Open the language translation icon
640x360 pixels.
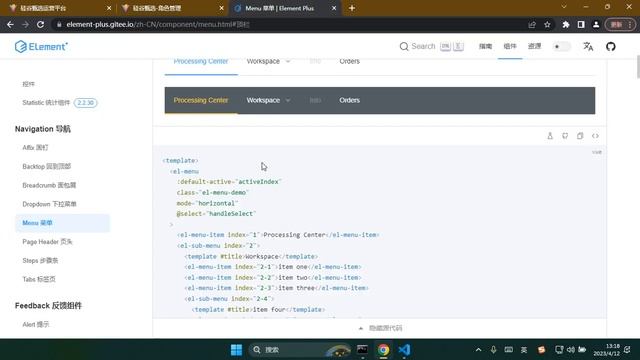click(x=588, y=47)
